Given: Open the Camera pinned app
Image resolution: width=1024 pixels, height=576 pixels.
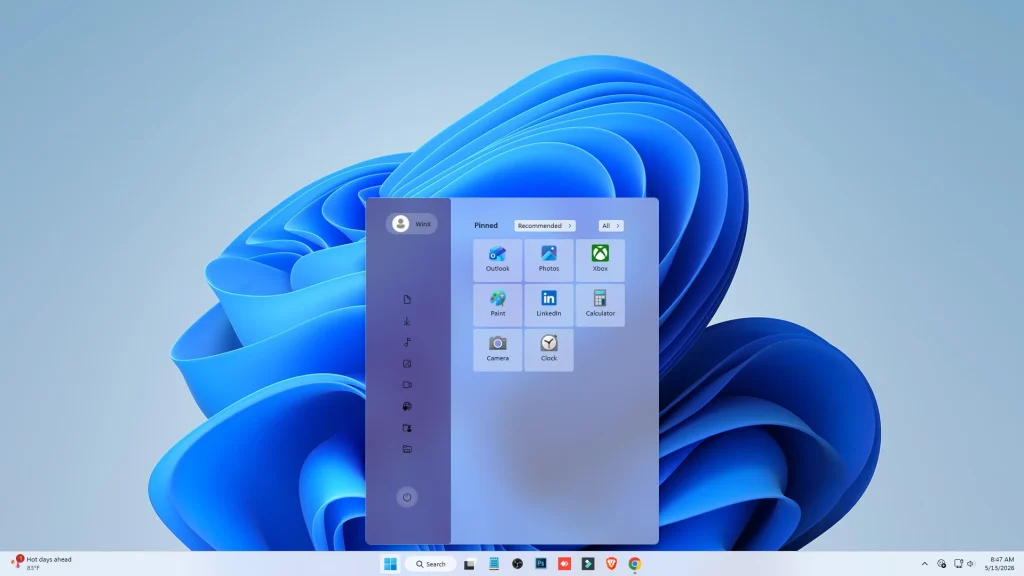Looking at the screenshot, I should point(498,350).
